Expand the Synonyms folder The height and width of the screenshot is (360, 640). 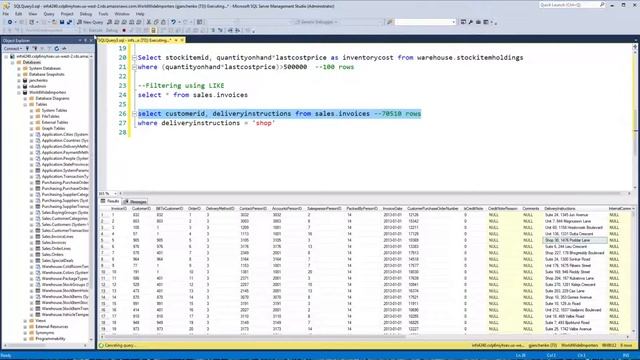tap(25, 333)
